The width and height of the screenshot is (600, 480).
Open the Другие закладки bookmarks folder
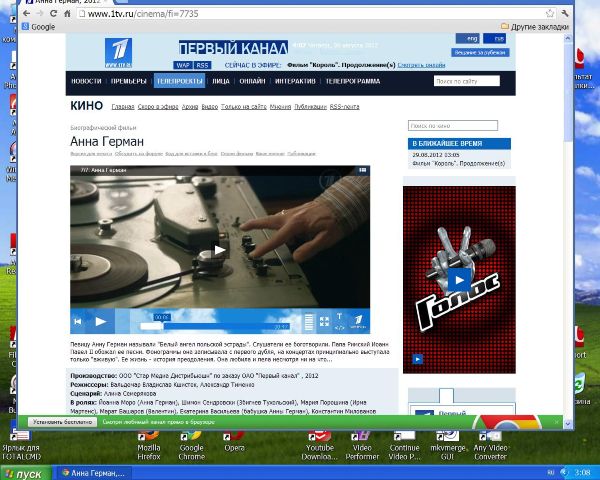[535, 27]
